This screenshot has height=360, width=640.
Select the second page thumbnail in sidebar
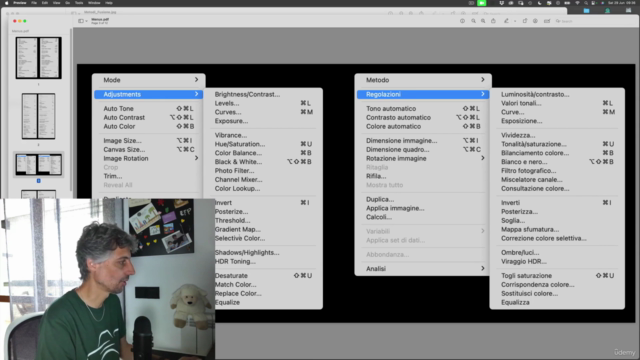click(x=38, y=116)
